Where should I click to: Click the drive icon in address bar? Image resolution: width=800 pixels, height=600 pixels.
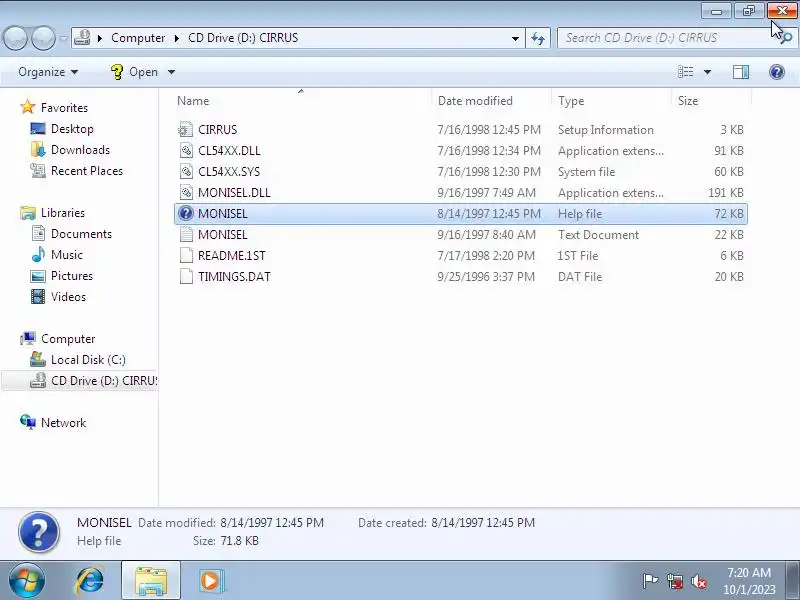(82, 38)
